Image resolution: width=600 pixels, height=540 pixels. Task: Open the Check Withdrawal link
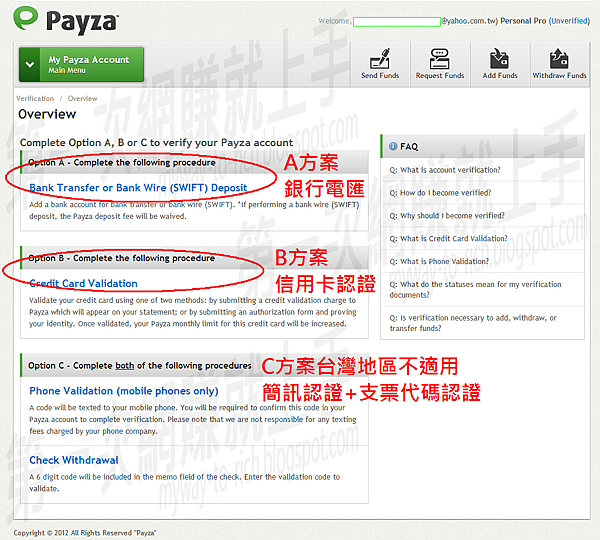(74, 460)
